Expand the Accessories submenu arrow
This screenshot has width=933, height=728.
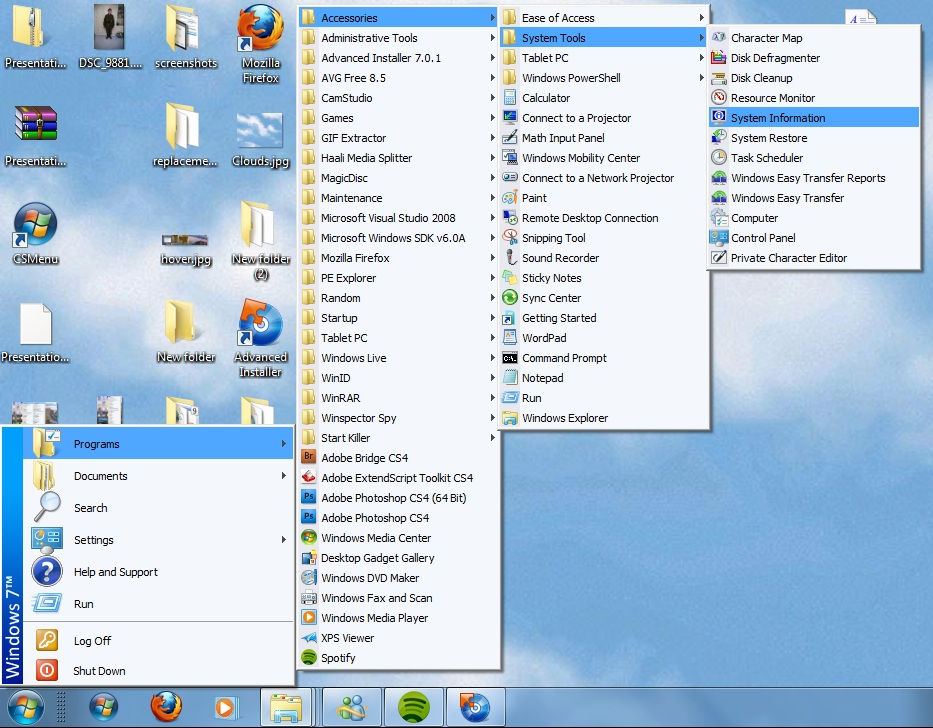coord(493,18)
